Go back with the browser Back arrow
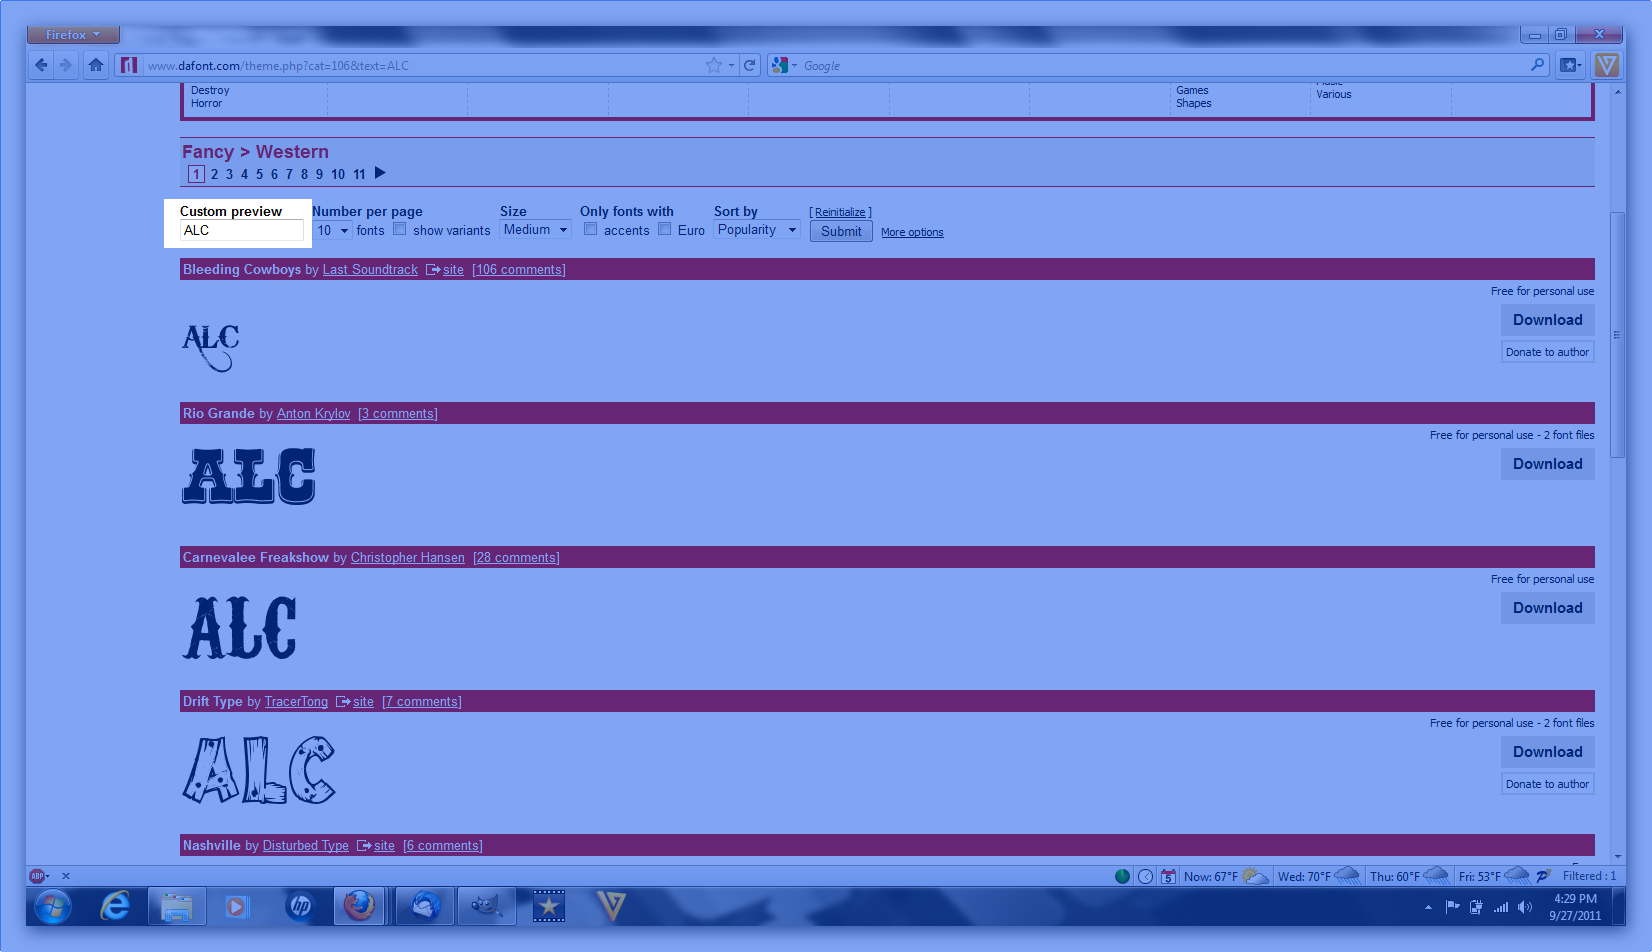This screenshot has height=952, width=1652. coord(41,65)
